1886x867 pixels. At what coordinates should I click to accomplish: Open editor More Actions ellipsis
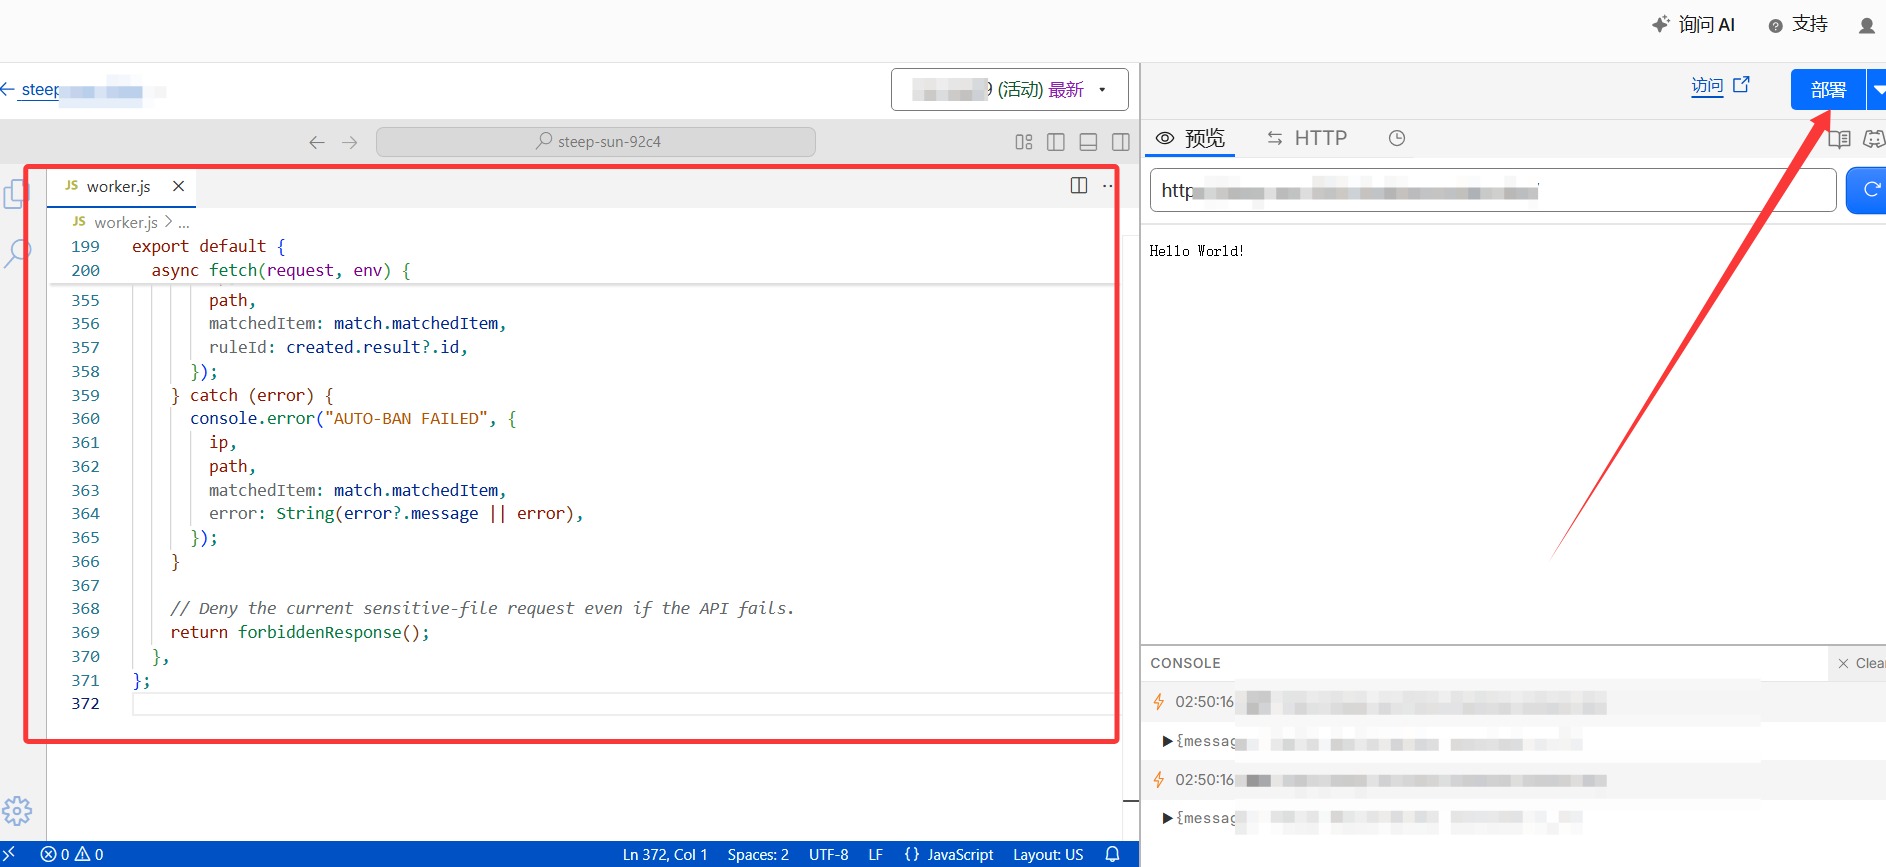point(1107,185)
